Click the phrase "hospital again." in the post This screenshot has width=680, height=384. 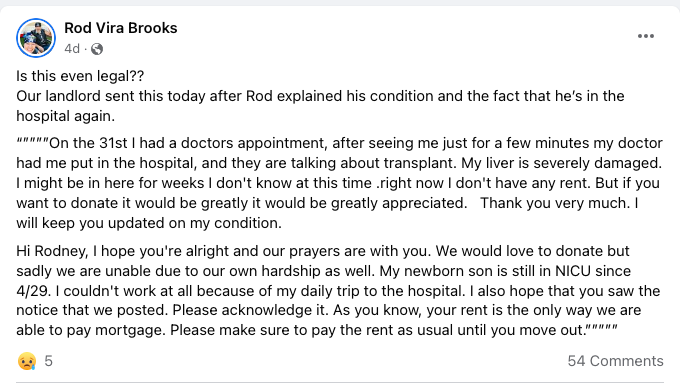[x=65, y=116]
